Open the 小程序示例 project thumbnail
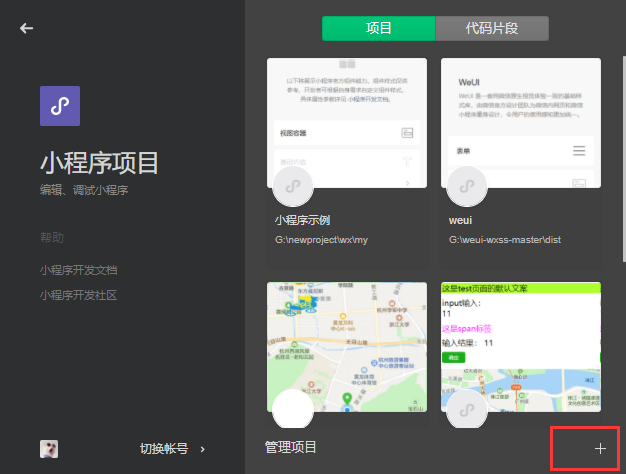Screen dimensions: 626x474 pos(347,123)
